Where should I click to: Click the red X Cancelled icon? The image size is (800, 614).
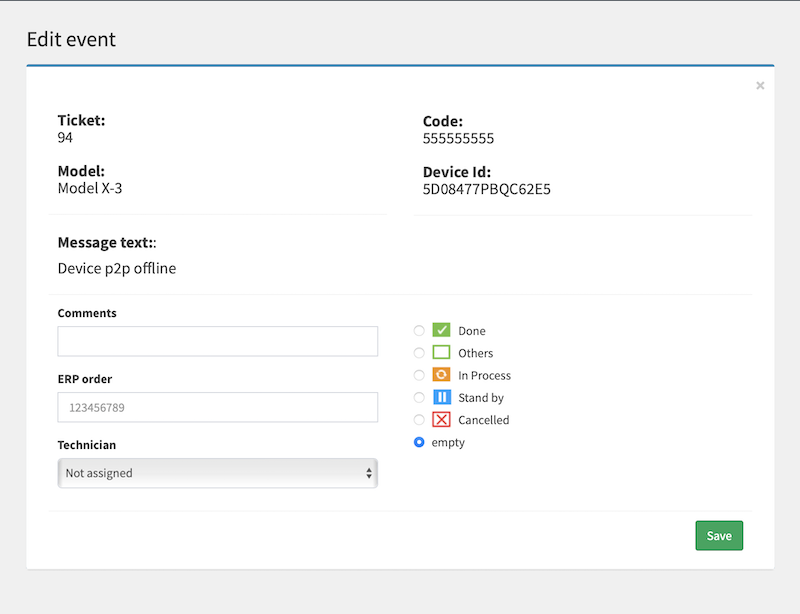[x=441, y=420]
